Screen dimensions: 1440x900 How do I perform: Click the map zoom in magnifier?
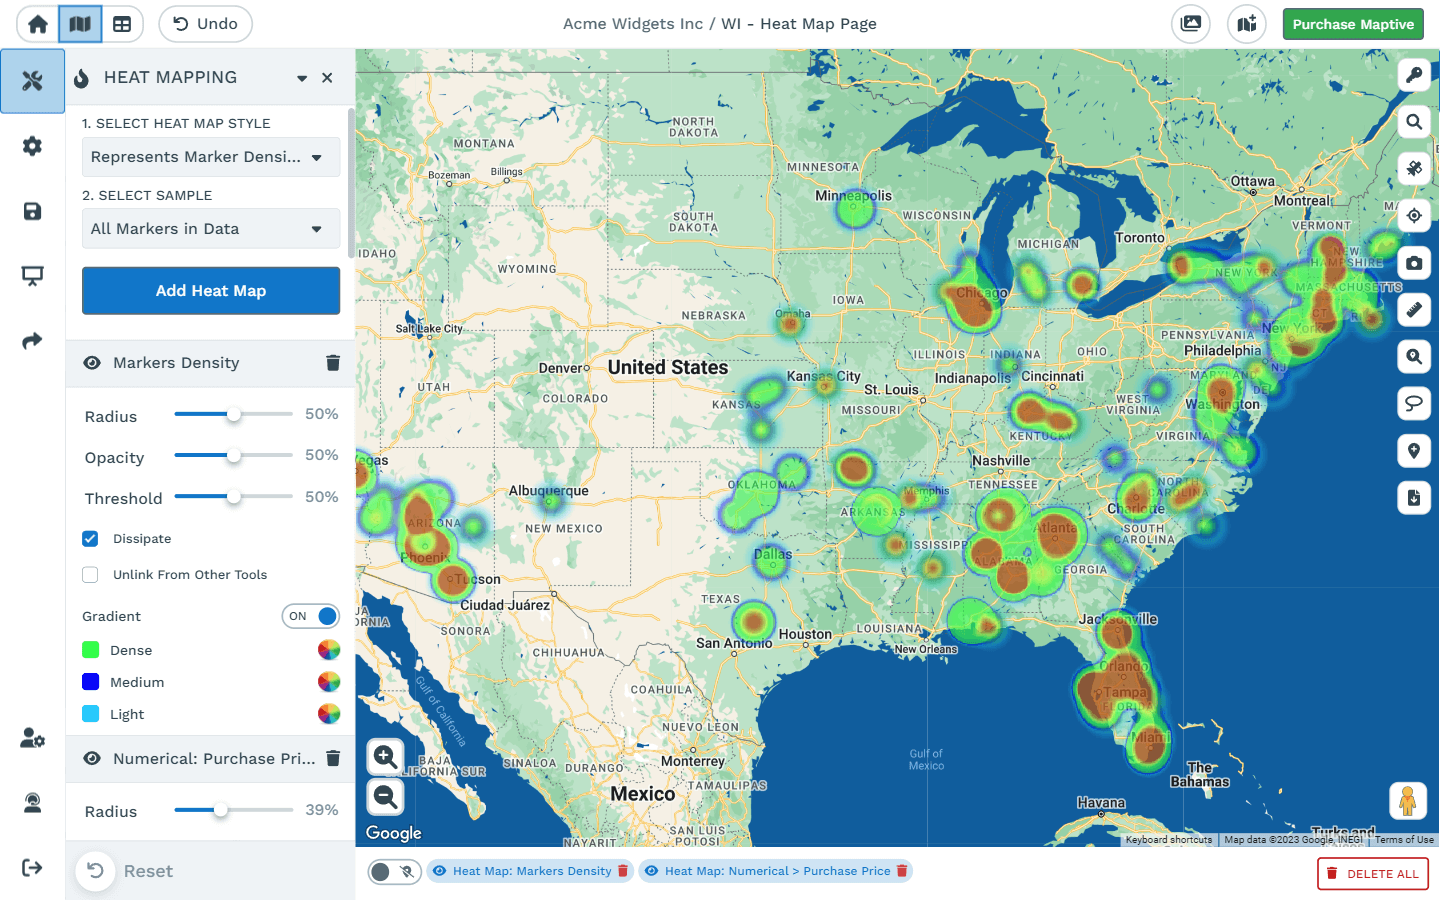(x=386, y=757)
